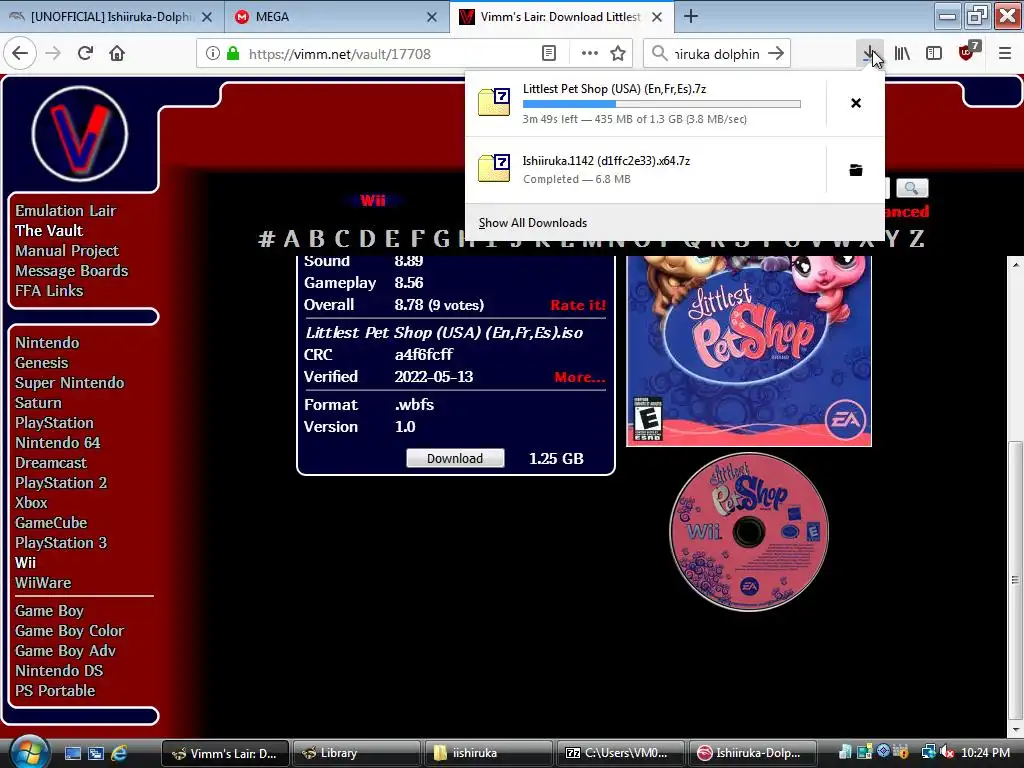
Task: Switch to the Ishiiruka-Dolphin forum tab
Action: click(x=112, y=17)
